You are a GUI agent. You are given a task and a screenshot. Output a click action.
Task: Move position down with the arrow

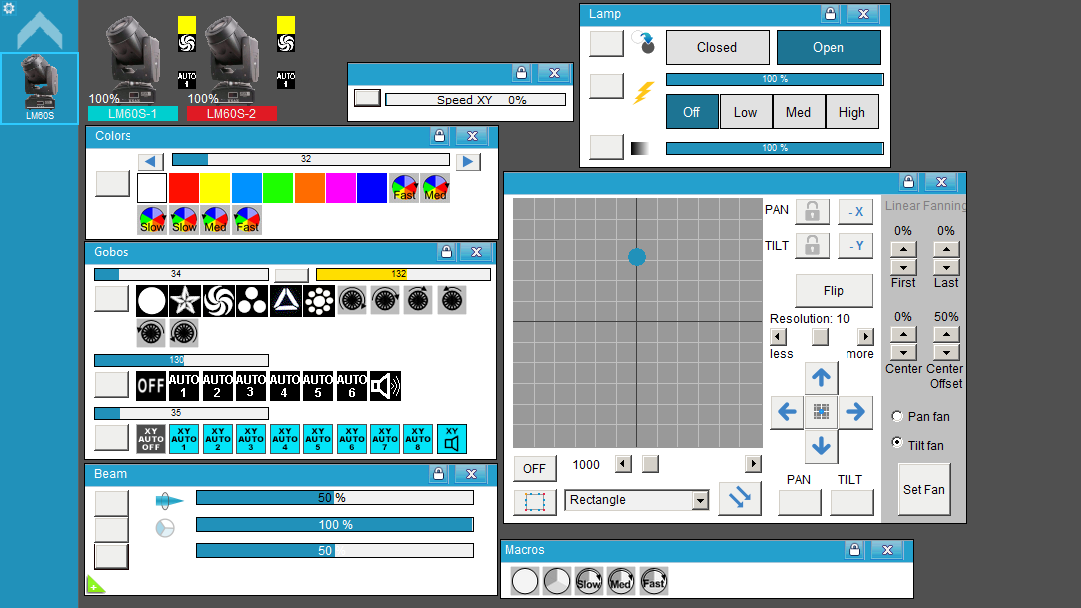pos(821,447)
